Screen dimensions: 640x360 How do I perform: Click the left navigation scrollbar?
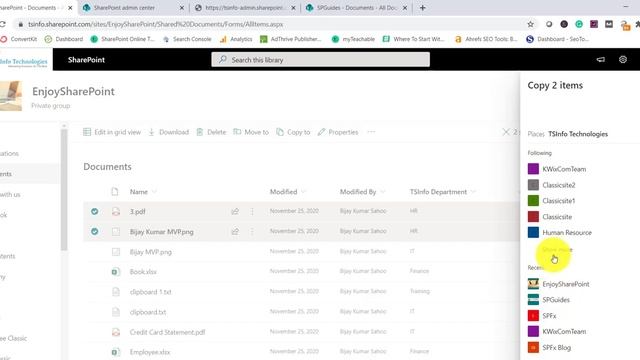click(64, 189)
